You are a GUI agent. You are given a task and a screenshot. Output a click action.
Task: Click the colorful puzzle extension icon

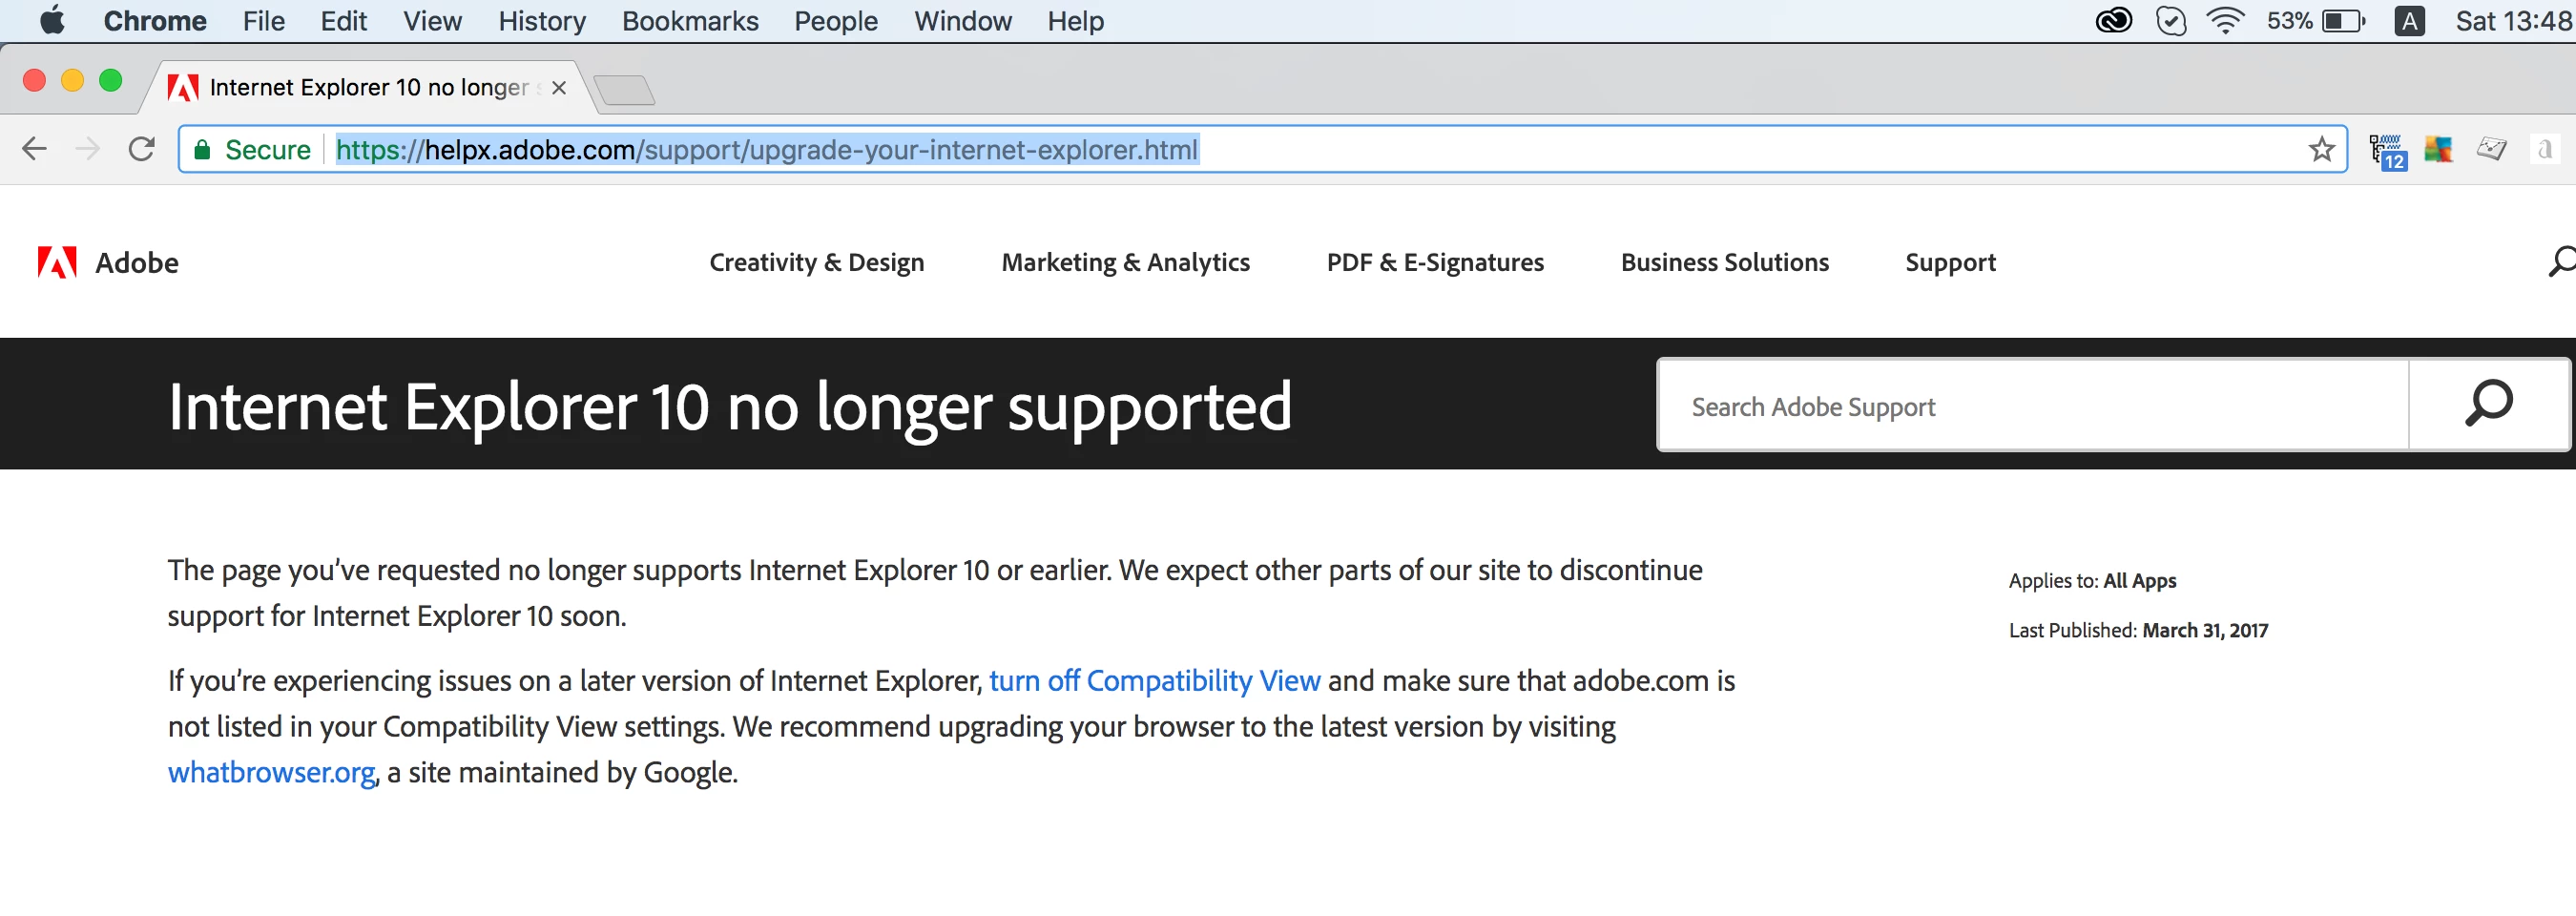[2438, 149]
